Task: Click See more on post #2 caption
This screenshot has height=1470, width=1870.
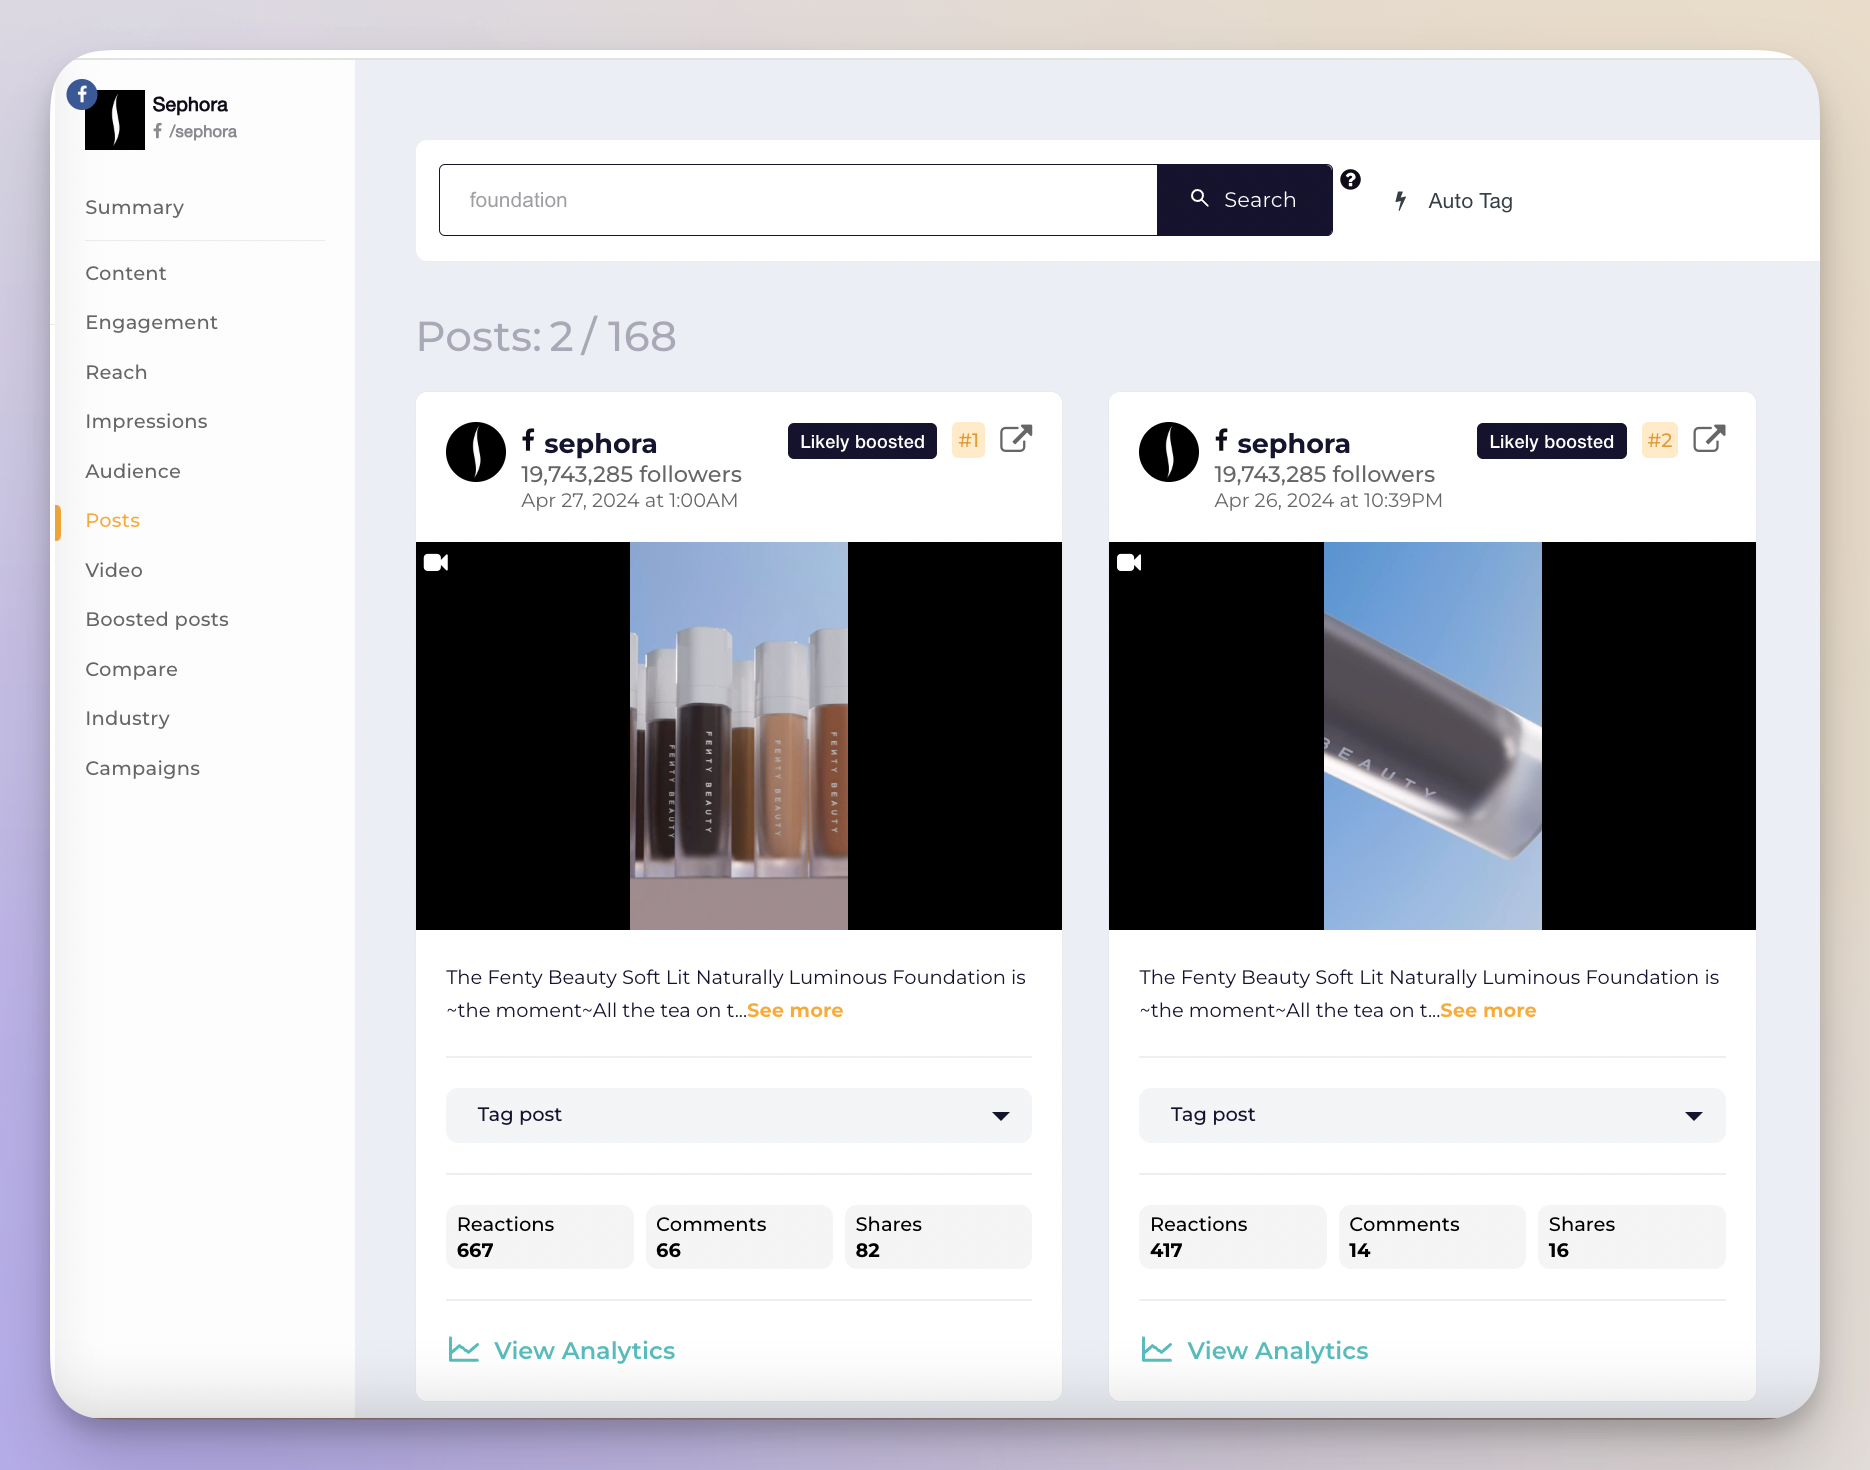Action: click(1488, 1010)
